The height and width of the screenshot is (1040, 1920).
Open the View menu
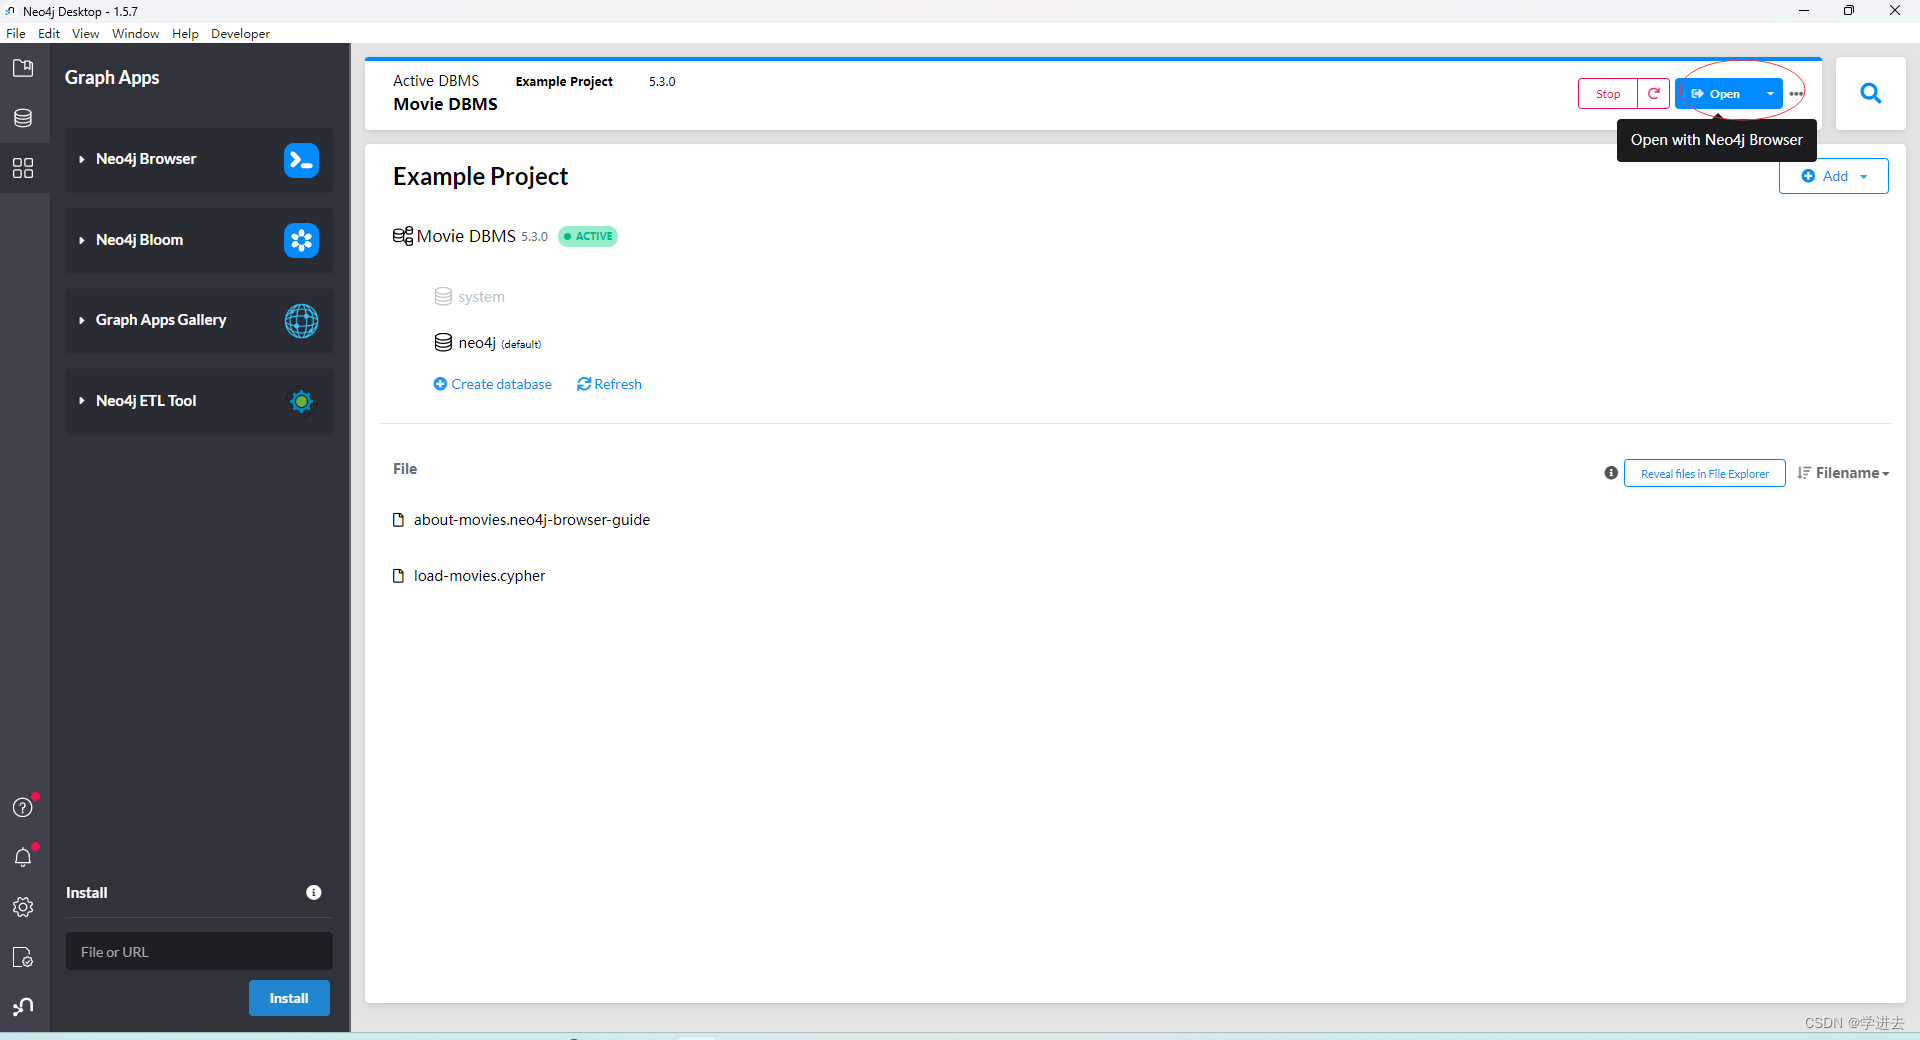85,33
